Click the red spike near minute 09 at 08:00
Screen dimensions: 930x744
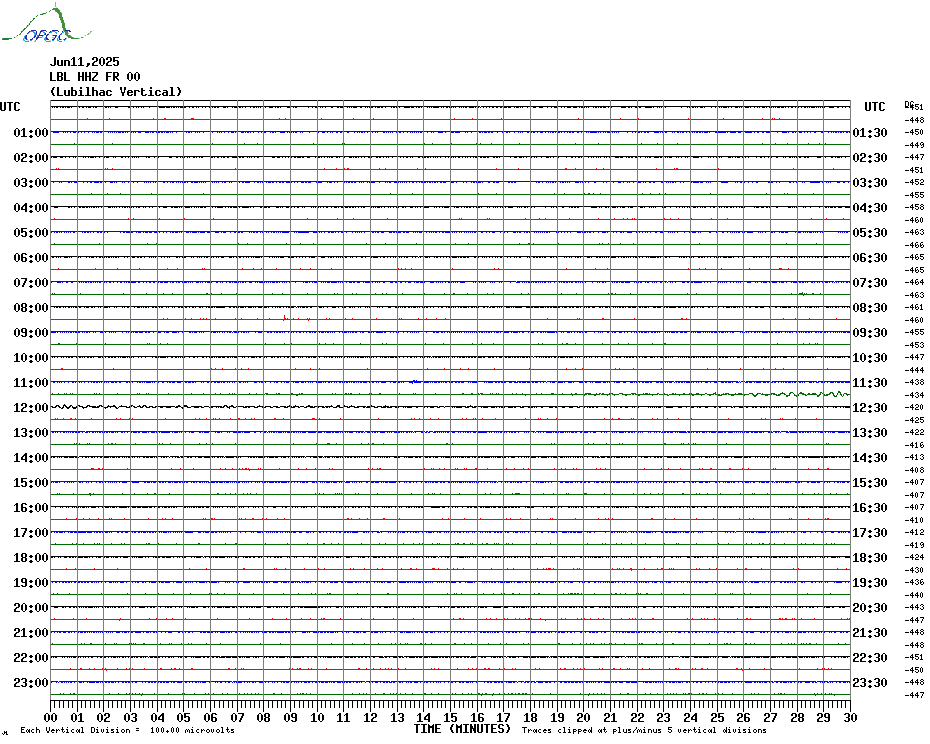285,318
